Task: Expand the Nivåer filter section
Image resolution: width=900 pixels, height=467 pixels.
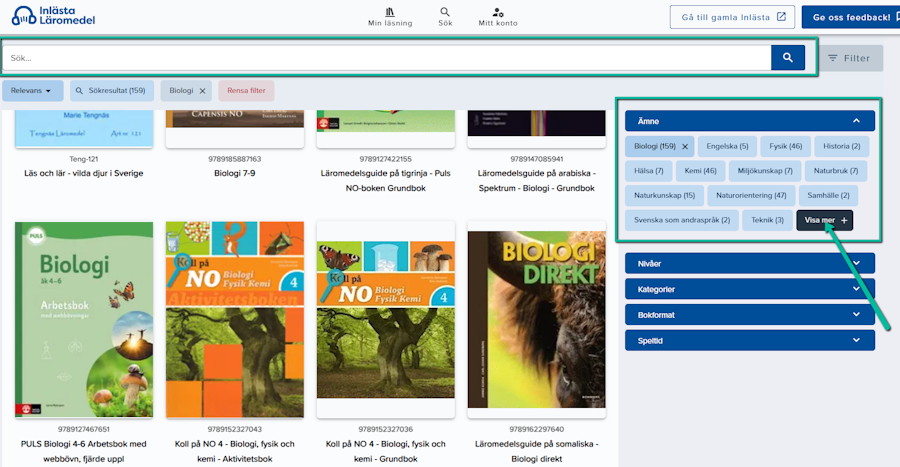Action: (x=750, y=263)
